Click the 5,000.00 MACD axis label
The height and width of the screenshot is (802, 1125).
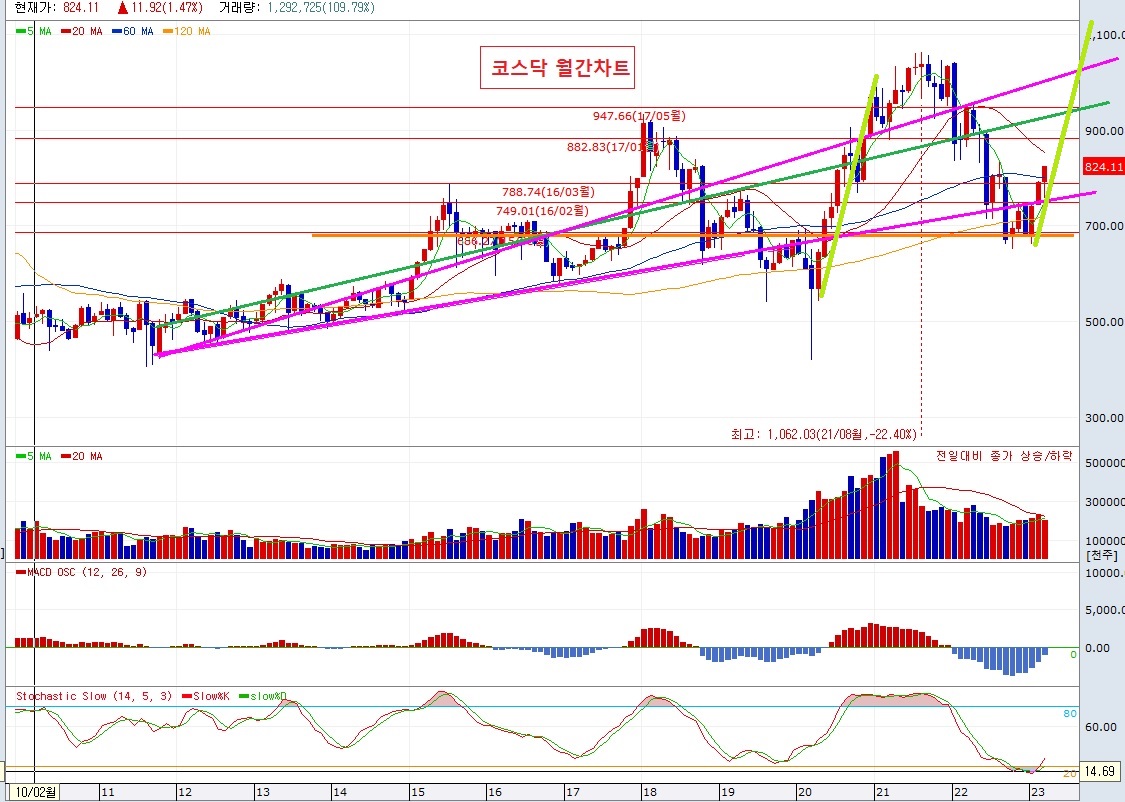(1105, 610)
